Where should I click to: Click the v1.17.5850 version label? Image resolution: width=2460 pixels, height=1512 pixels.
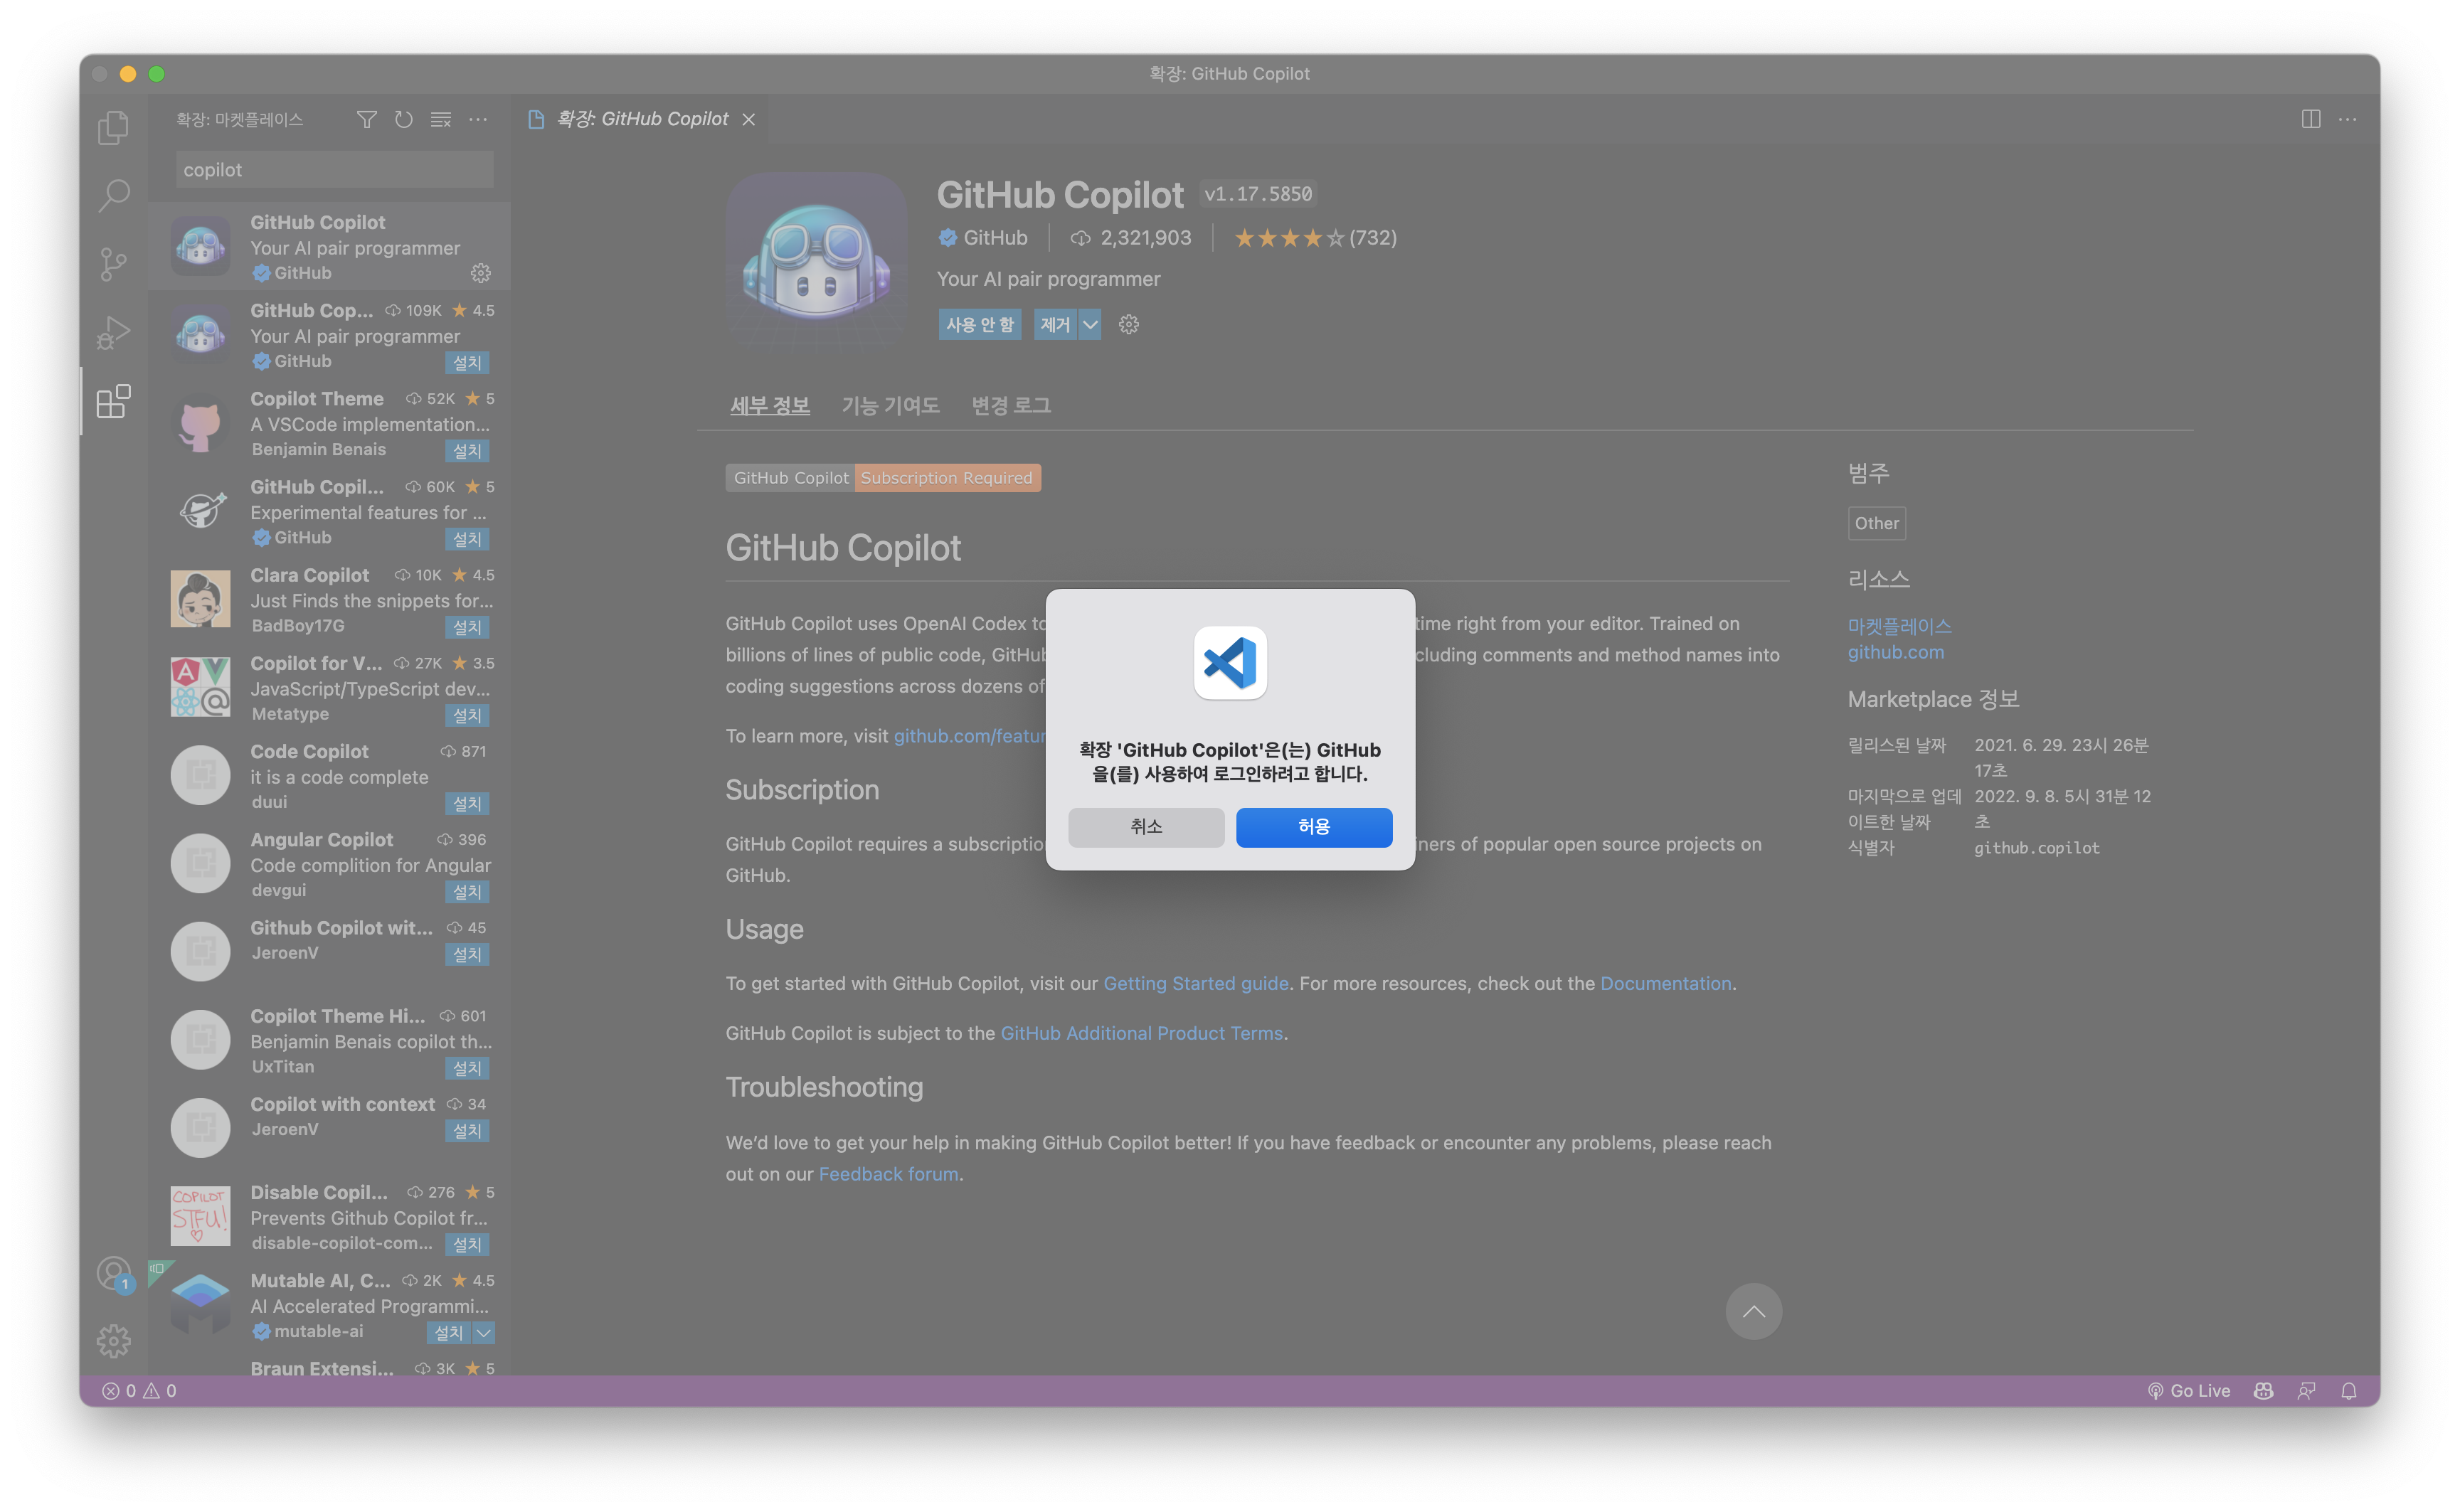(x=1258, y=194)
